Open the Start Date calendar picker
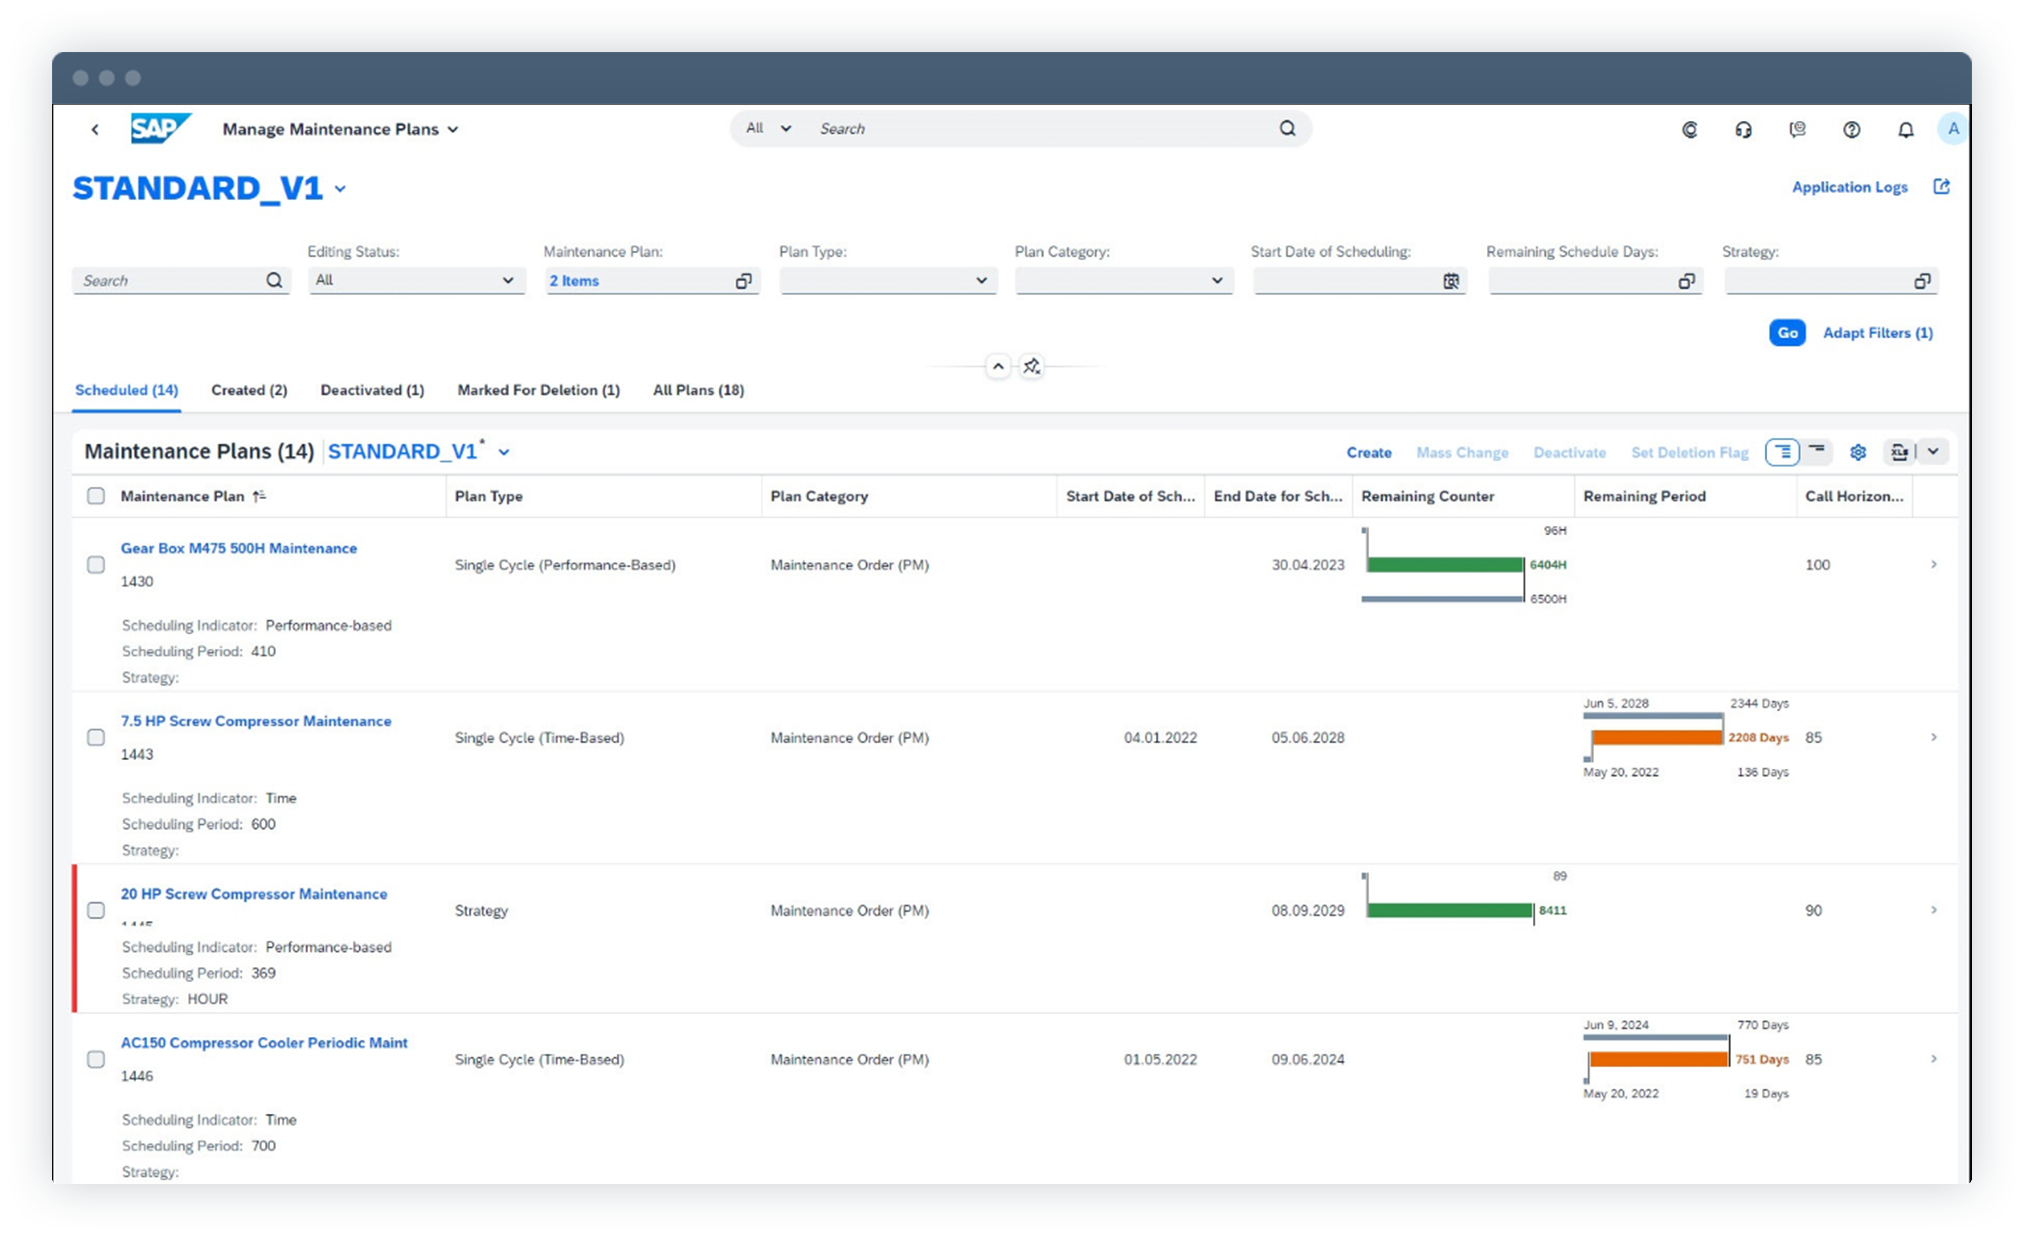This screenshot has height=1236, width=2024. tap(1451, 281)
